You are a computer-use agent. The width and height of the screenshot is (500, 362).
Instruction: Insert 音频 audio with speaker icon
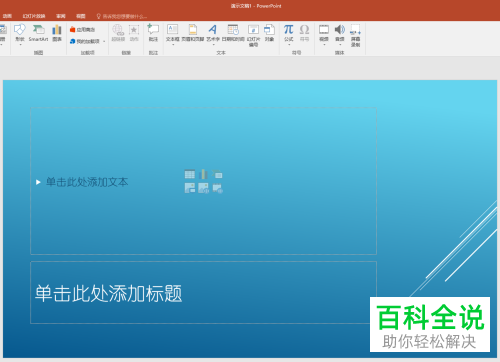coord(340,33)
